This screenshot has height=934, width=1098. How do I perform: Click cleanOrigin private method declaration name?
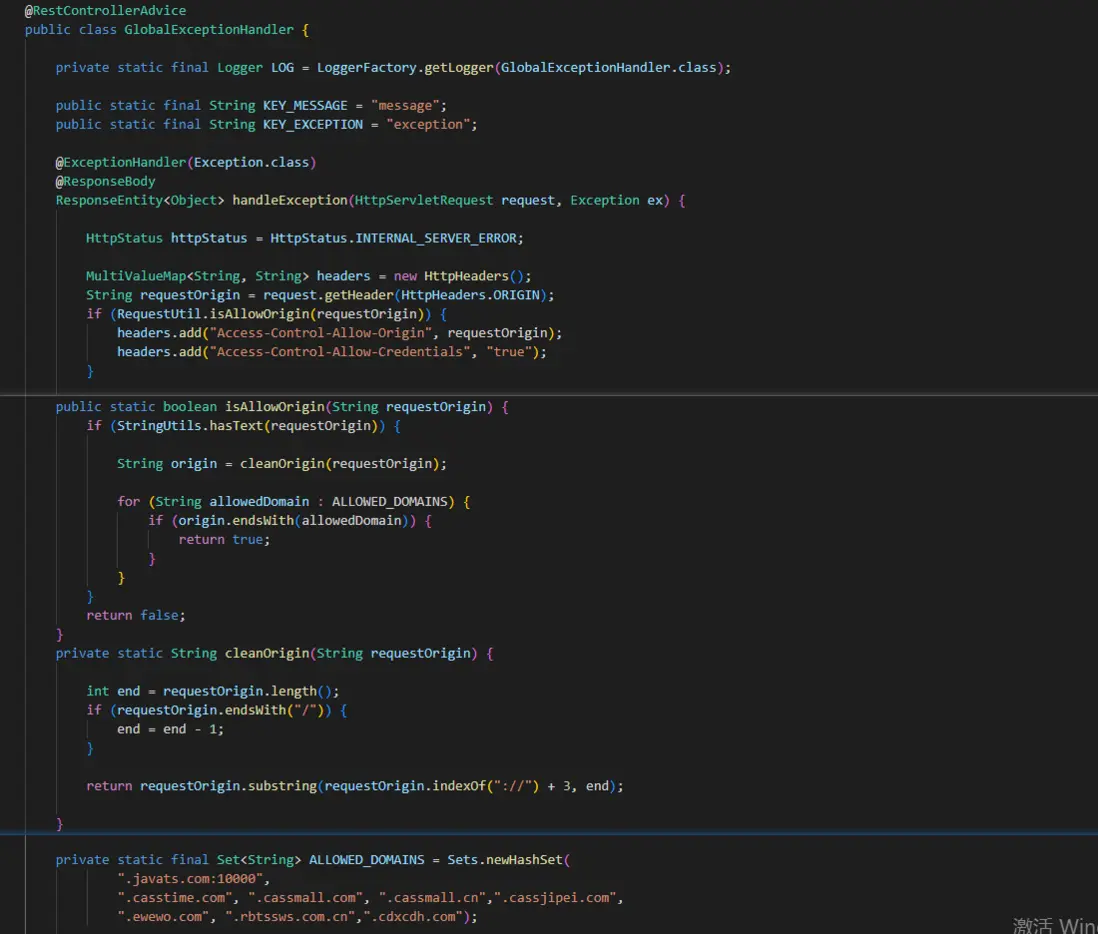click(x=267, y=653)
